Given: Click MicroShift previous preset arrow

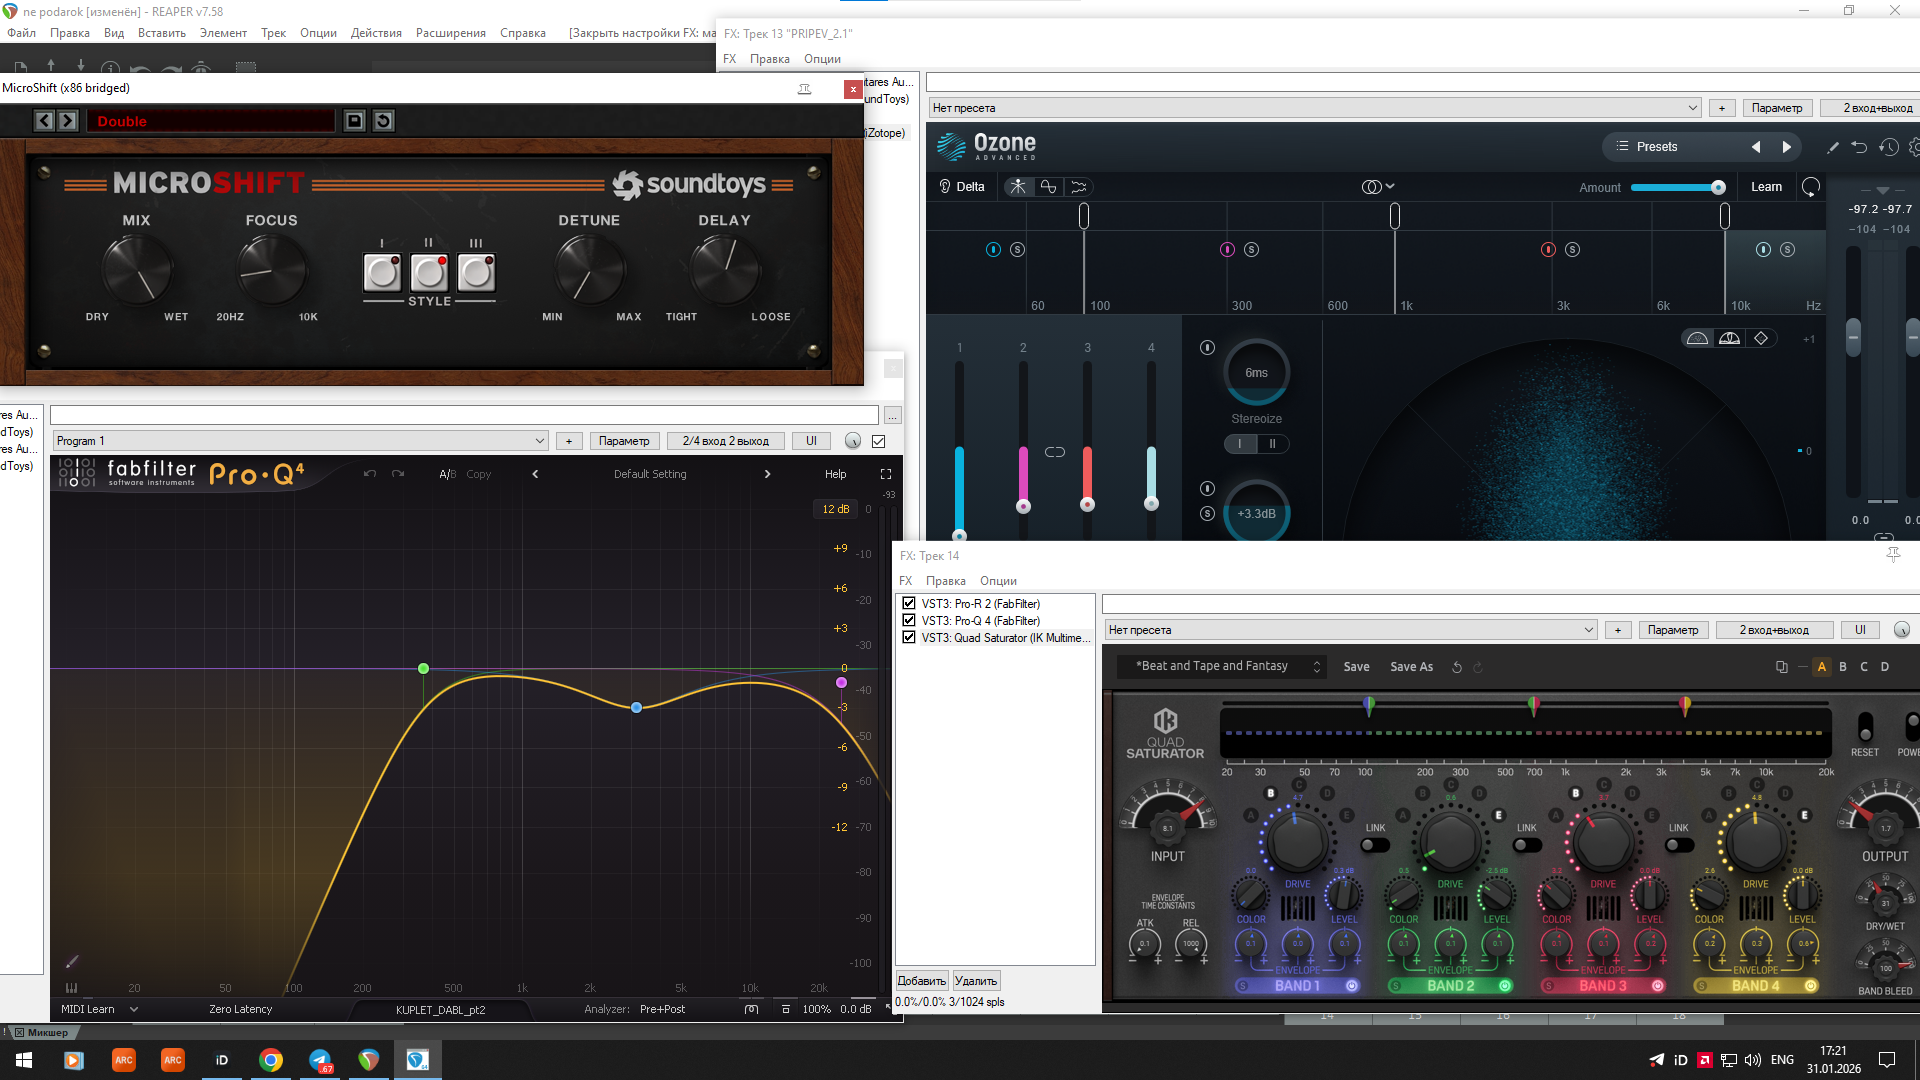Looking at the screenshot, I should [x=44, y=121].
